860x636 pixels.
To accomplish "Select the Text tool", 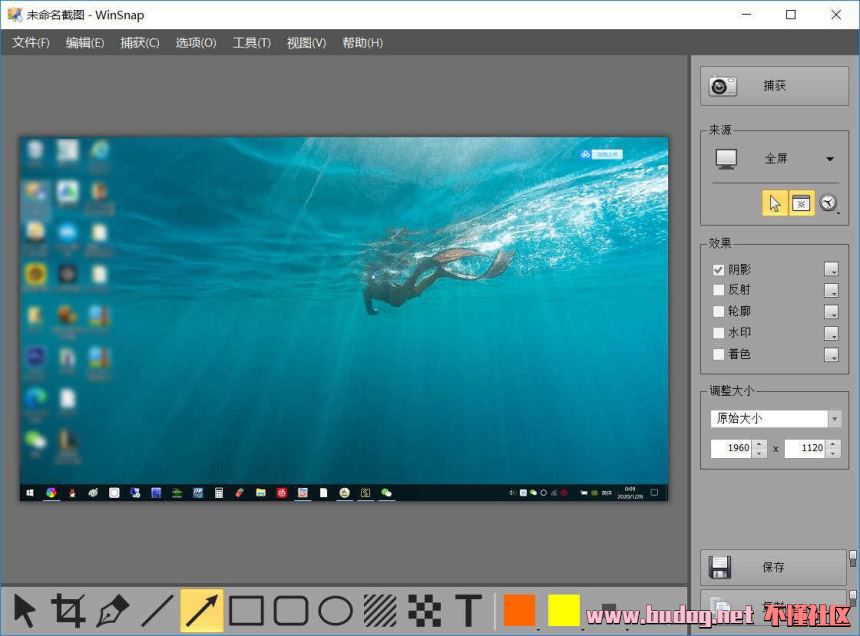I will click(469, 610).
